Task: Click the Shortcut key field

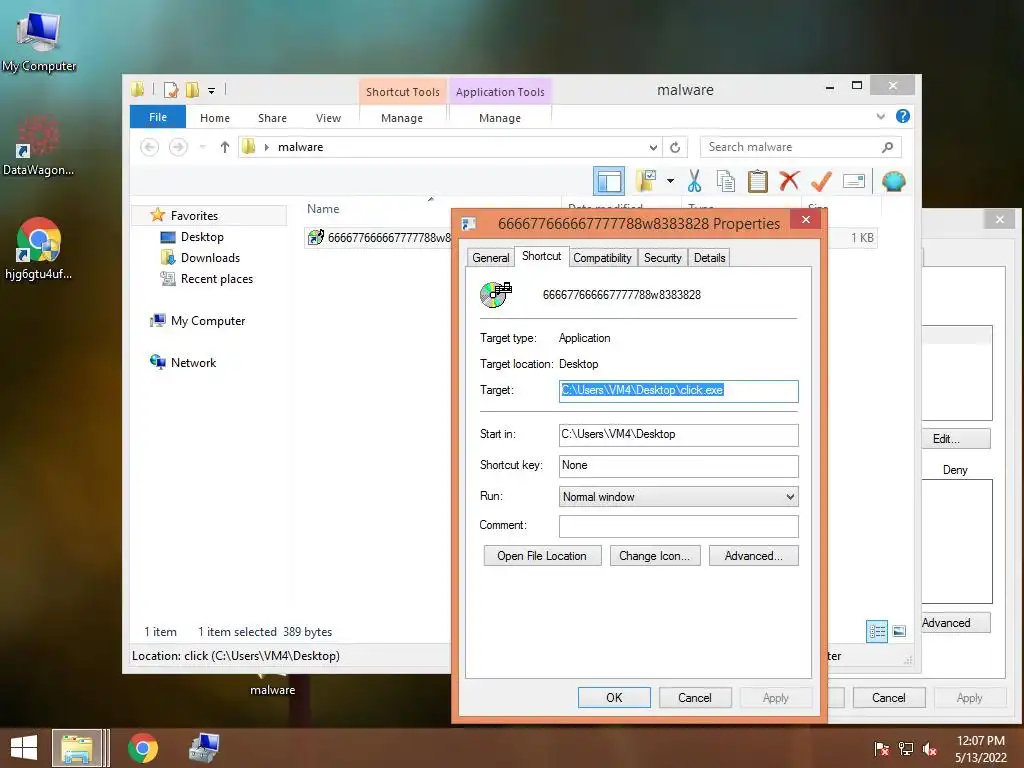Action: pos(679,466)
